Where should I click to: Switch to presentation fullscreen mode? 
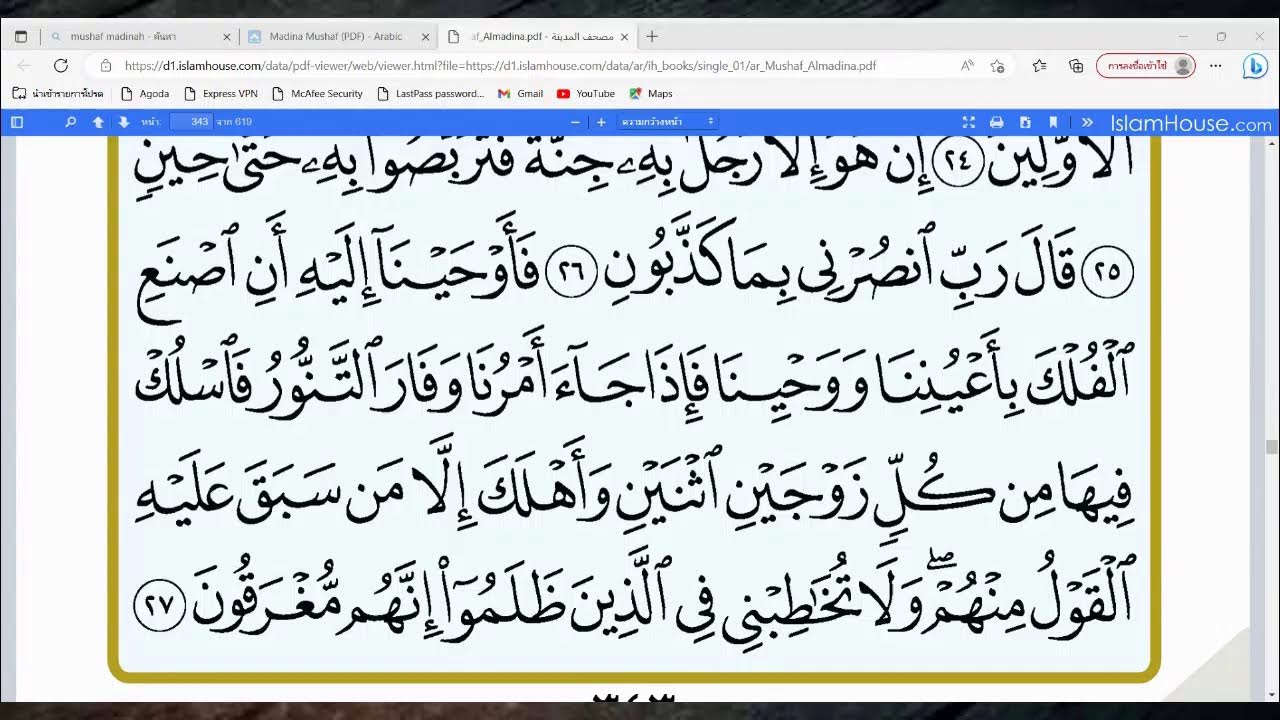click(x=968, y=122)
